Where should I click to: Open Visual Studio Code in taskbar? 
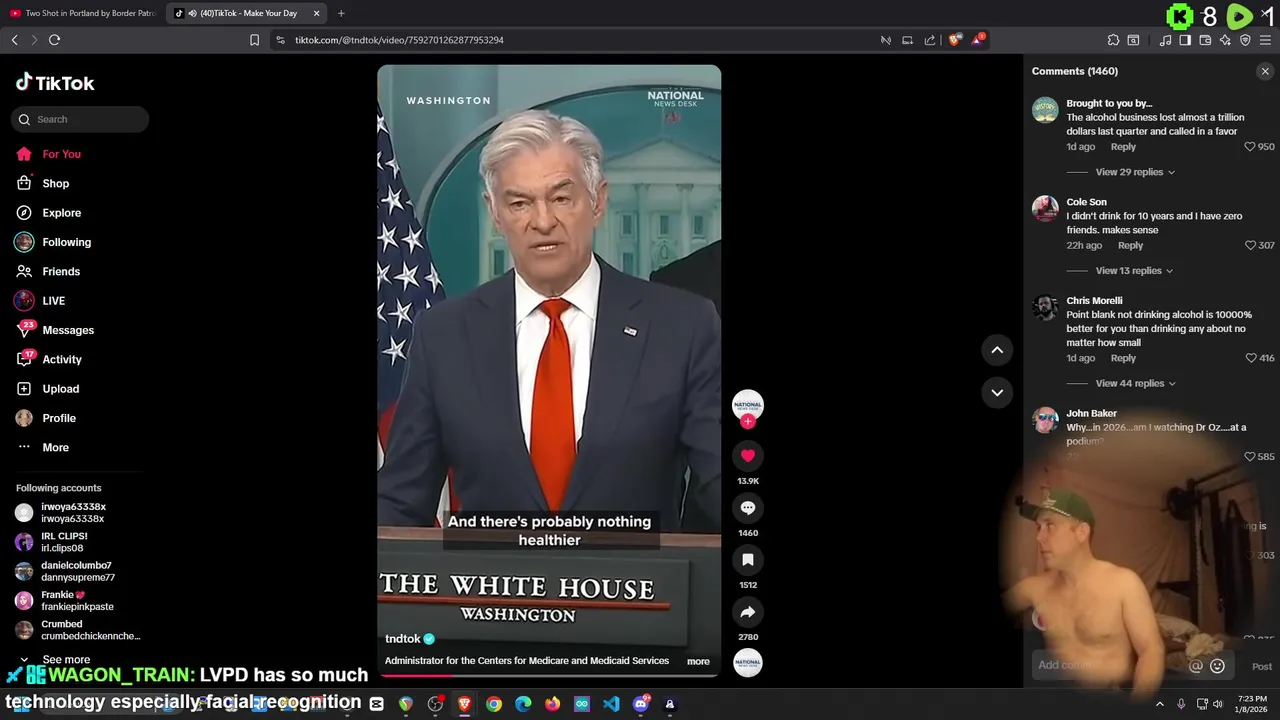611,704
